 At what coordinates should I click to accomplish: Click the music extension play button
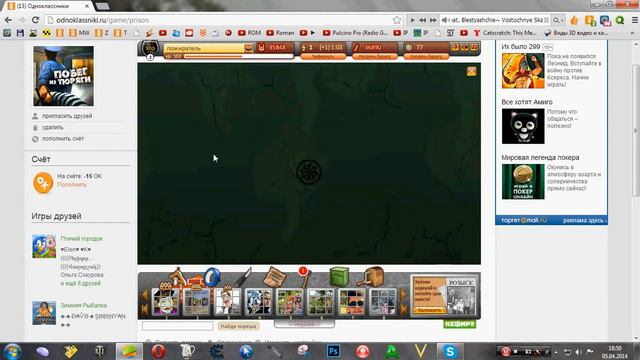click(412, 20)
